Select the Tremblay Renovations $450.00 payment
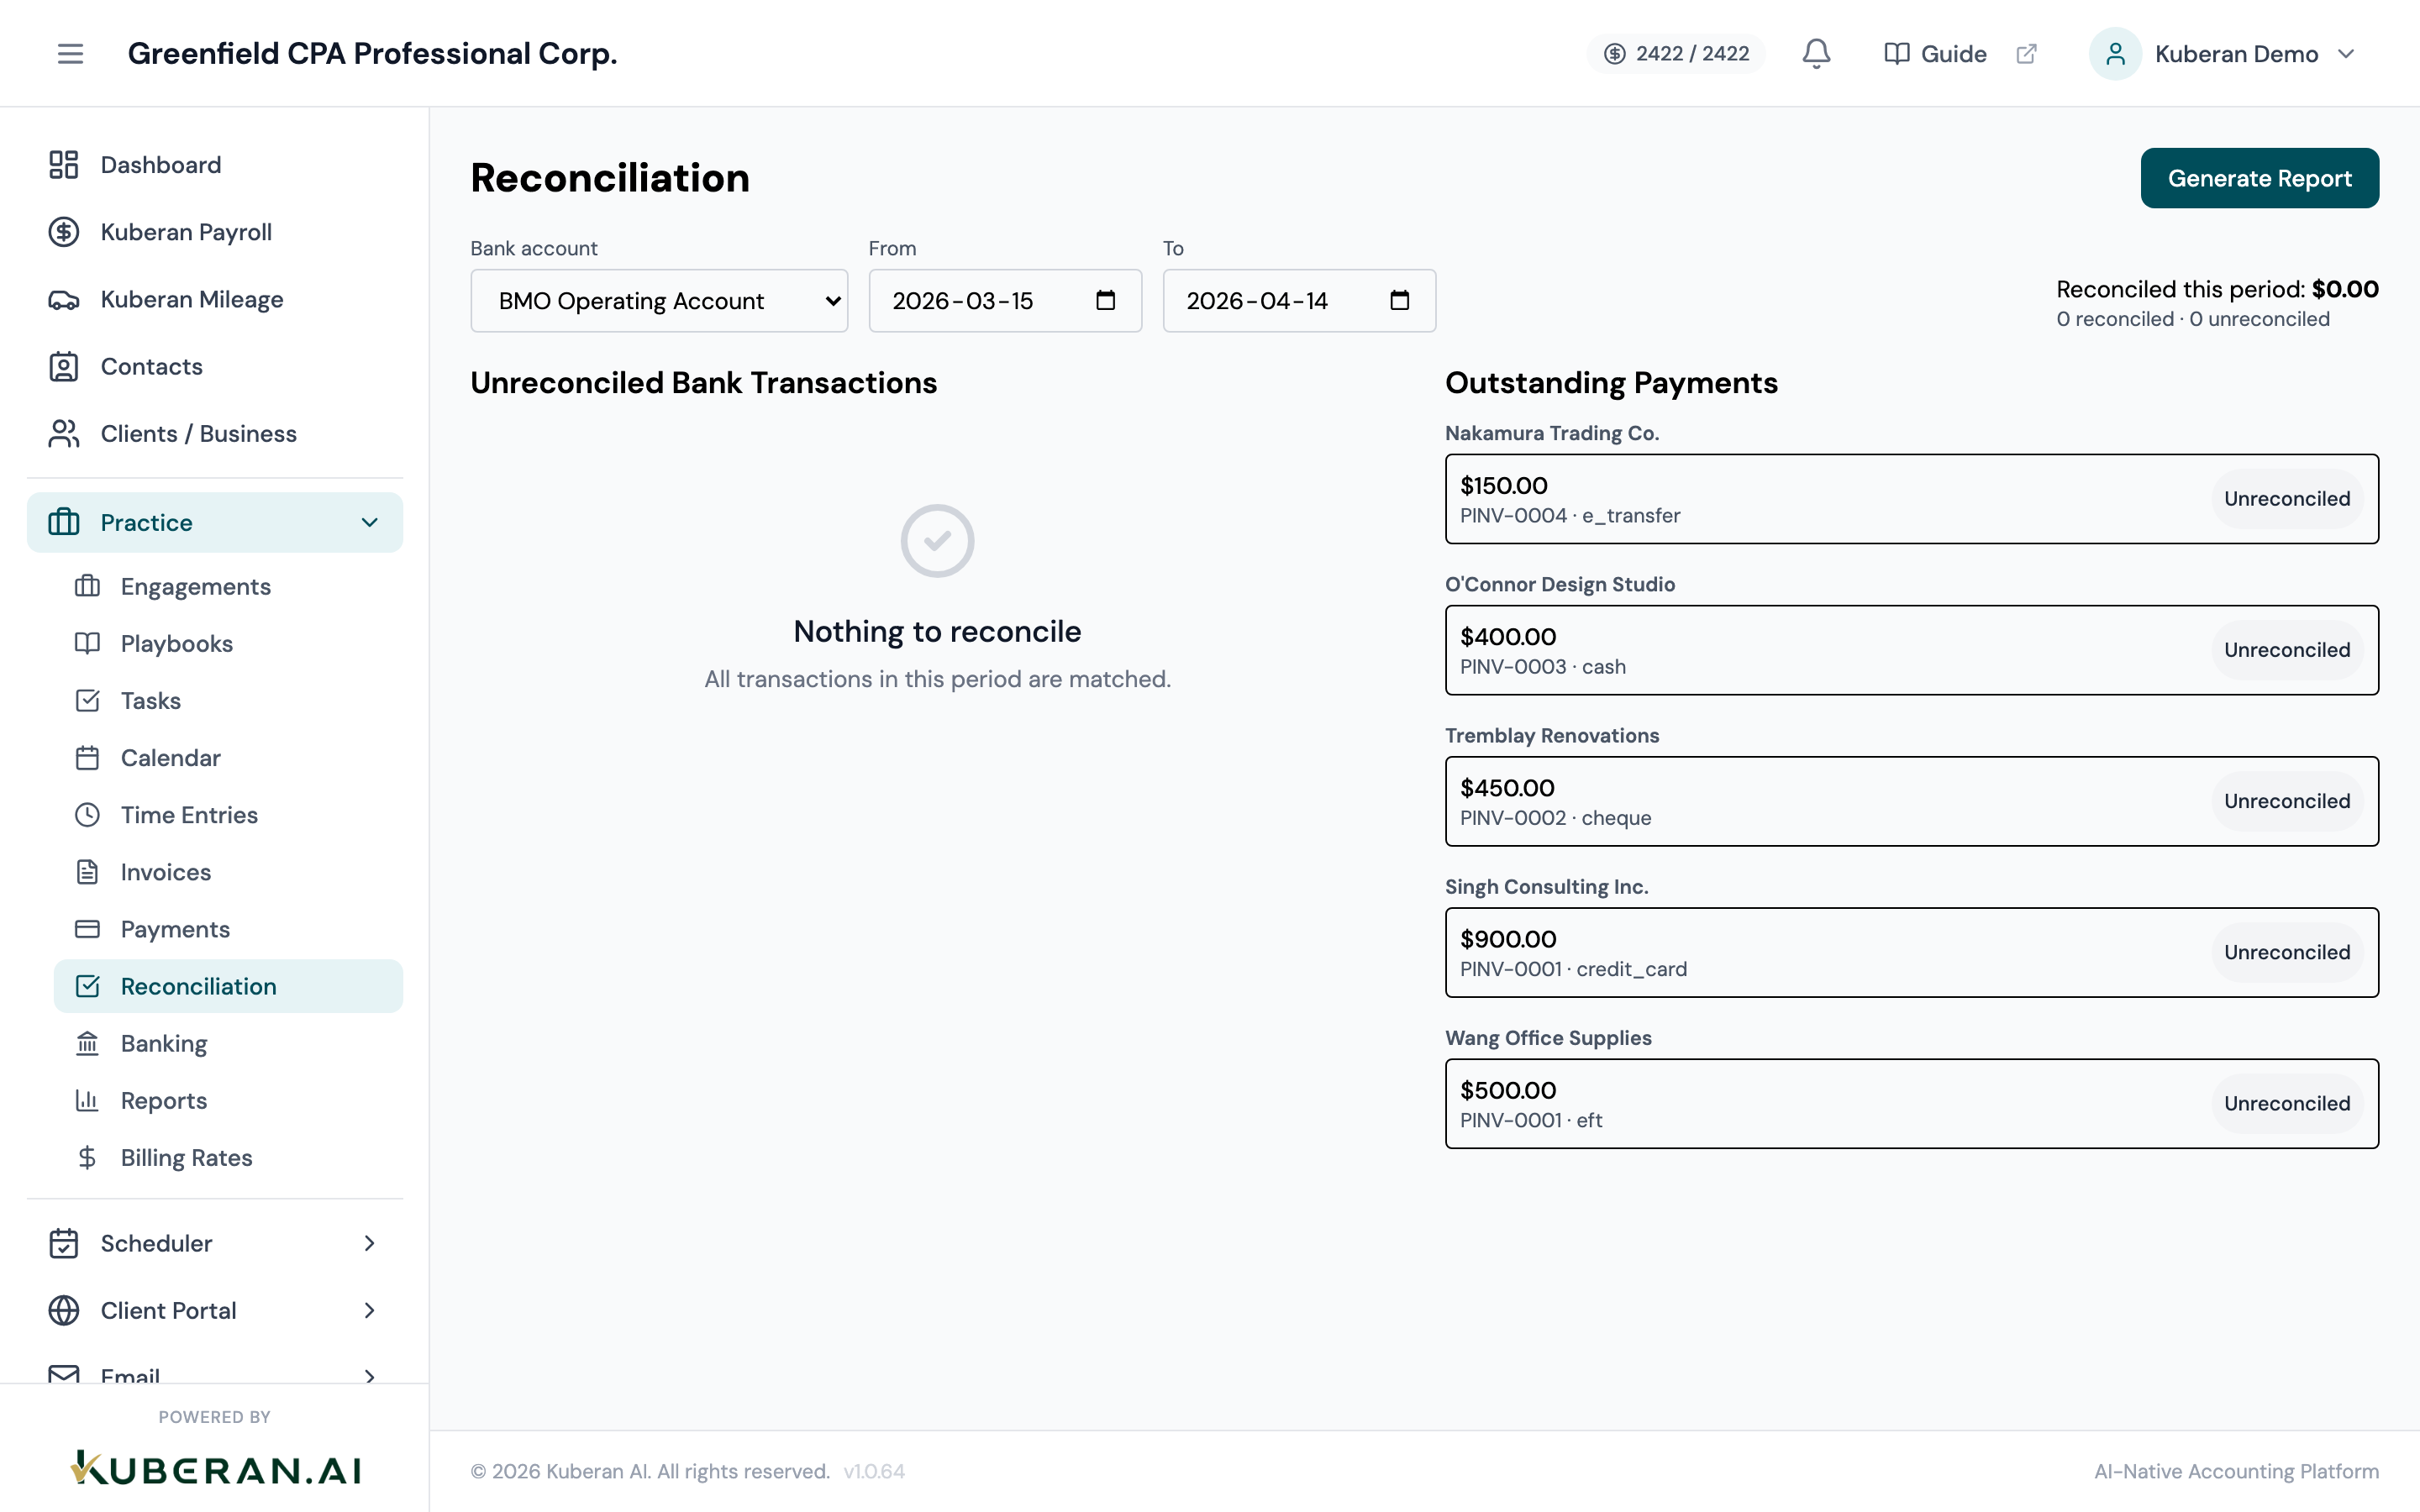 [x=1911, y=801]
